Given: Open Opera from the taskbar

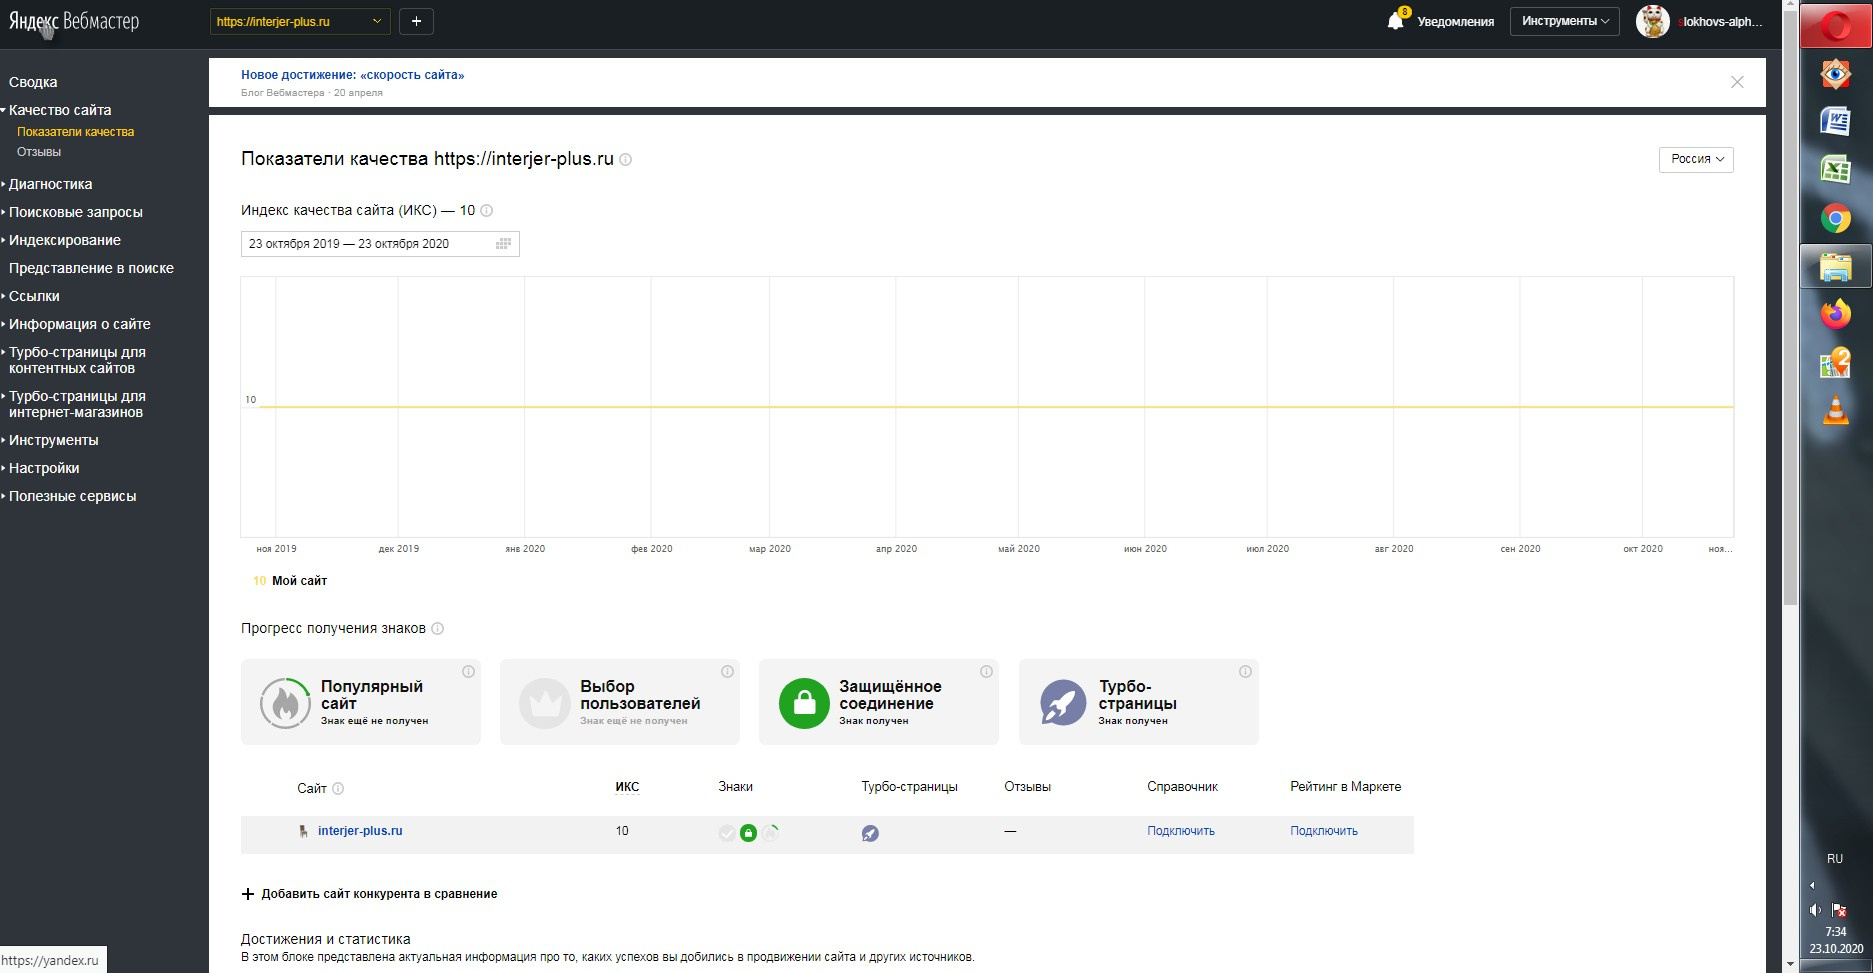Looking at the screenshot, I should (1835, 28).
